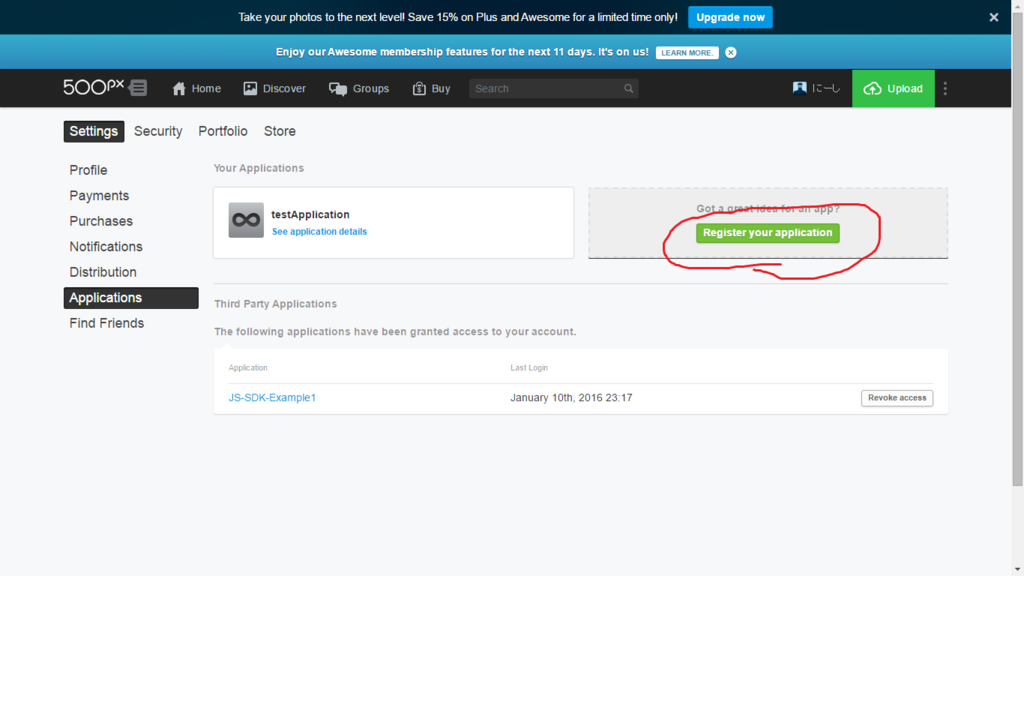Open the user avatar icon in navbar

click(799, 88)
